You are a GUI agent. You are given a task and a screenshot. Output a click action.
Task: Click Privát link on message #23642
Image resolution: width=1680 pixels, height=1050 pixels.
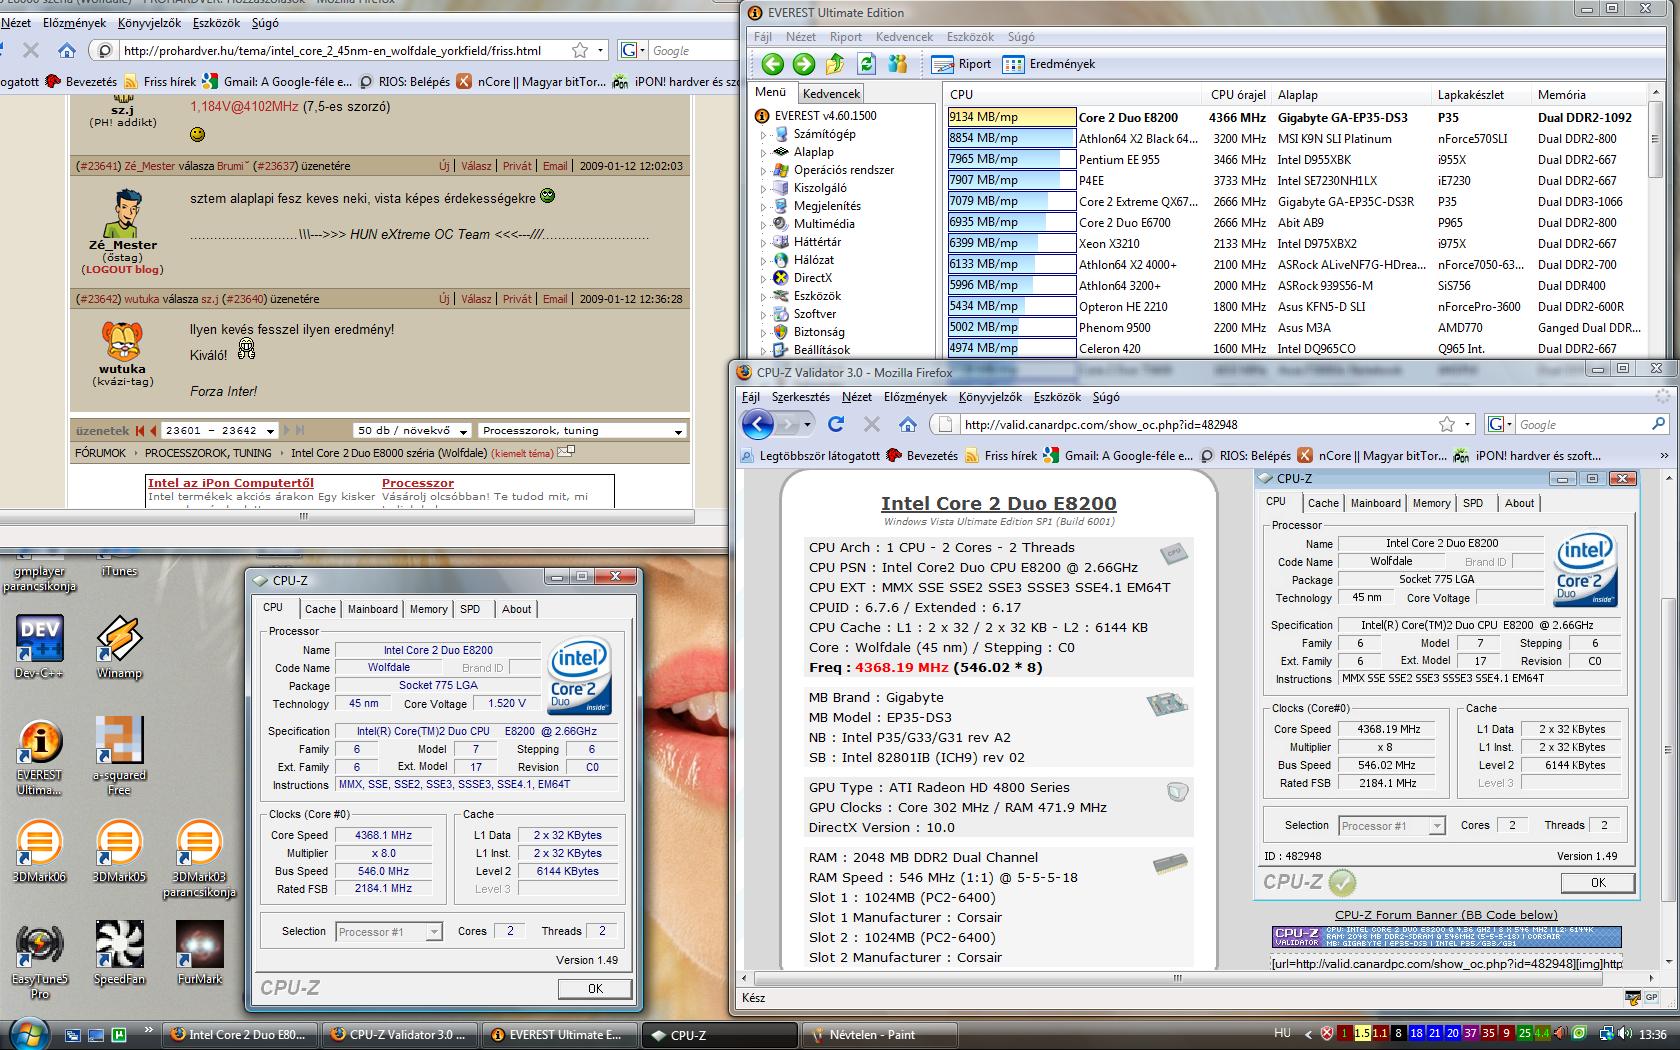pyautogui.click(x=517, y=299)
